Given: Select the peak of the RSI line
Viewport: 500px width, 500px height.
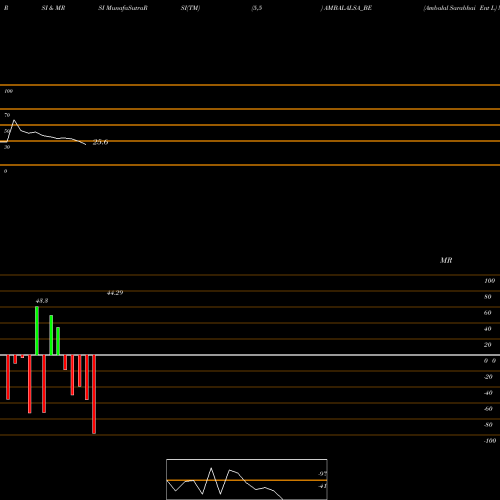Looking at the screenshot, I should click(14, 120).
